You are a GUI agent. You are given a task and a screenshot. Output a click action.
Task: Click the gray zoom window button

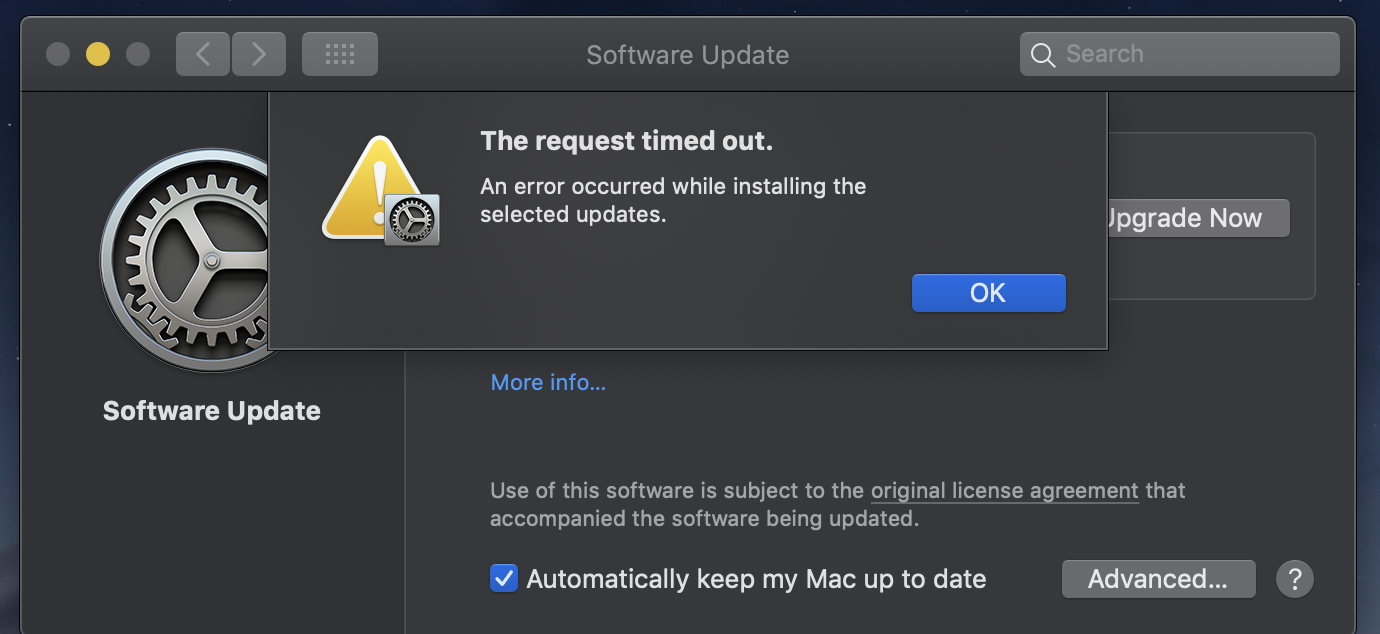click(138, 54)
